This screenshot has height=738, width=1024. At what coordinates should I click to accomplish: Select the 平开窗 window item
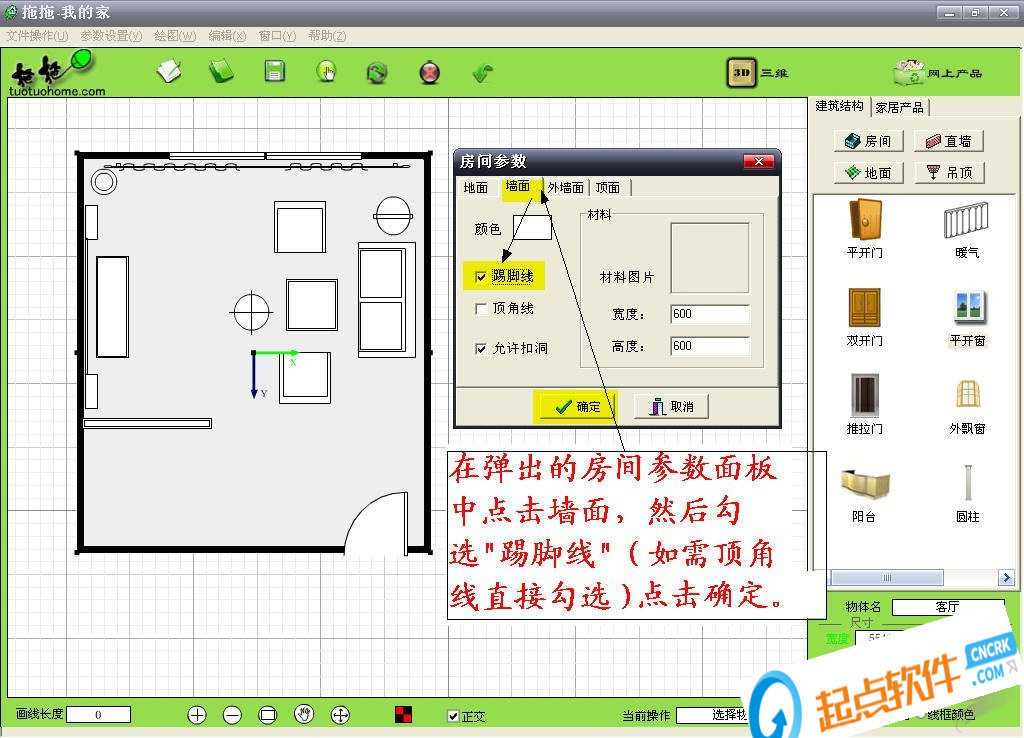pyautogui.click(x=968, y=319)
